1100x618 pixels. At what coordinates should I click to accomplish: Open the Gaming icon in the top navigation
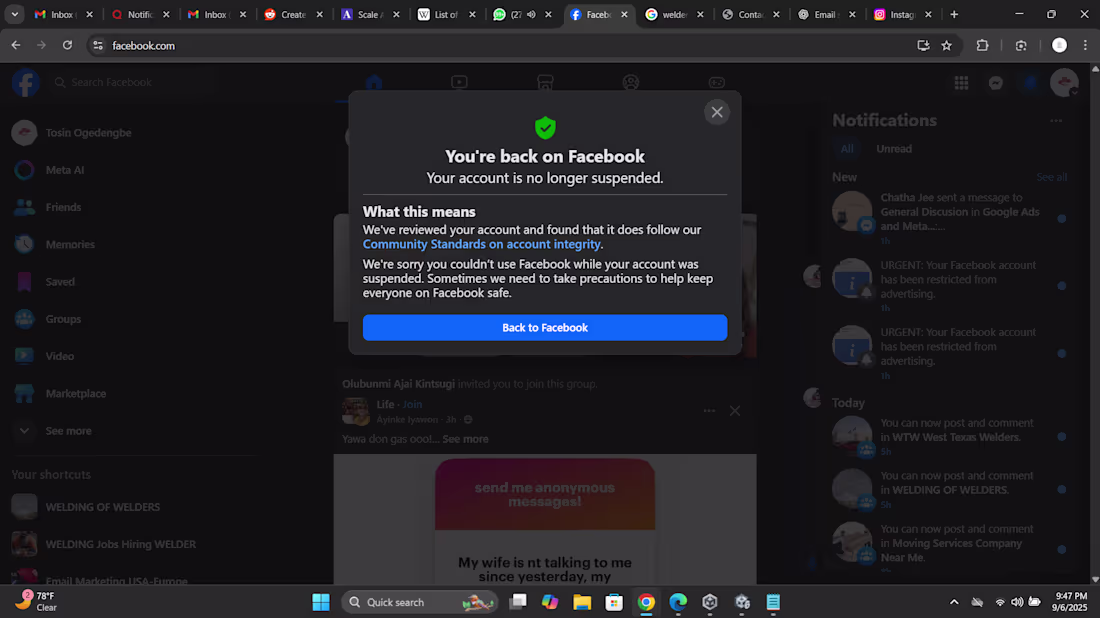tap(716, 83)
